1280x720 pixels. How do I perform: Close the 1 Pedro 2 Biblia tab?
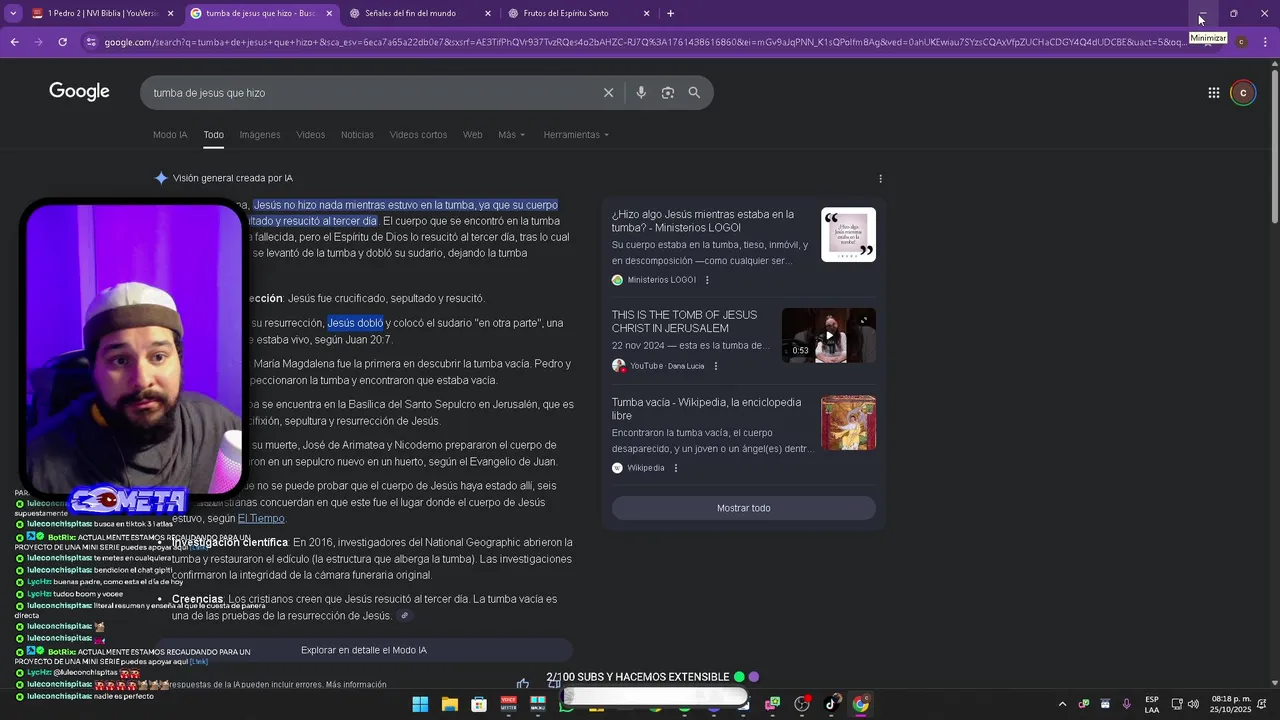pos(170,13)
